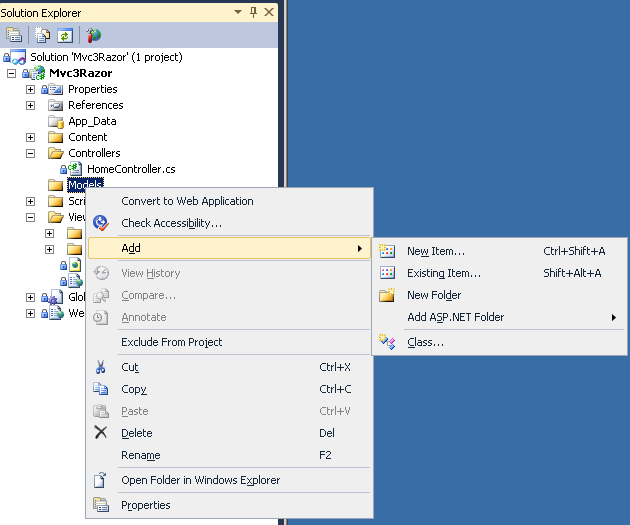Click the Properties icon in the context menu
Screen dimensions: 630x525
coord(100,505)
